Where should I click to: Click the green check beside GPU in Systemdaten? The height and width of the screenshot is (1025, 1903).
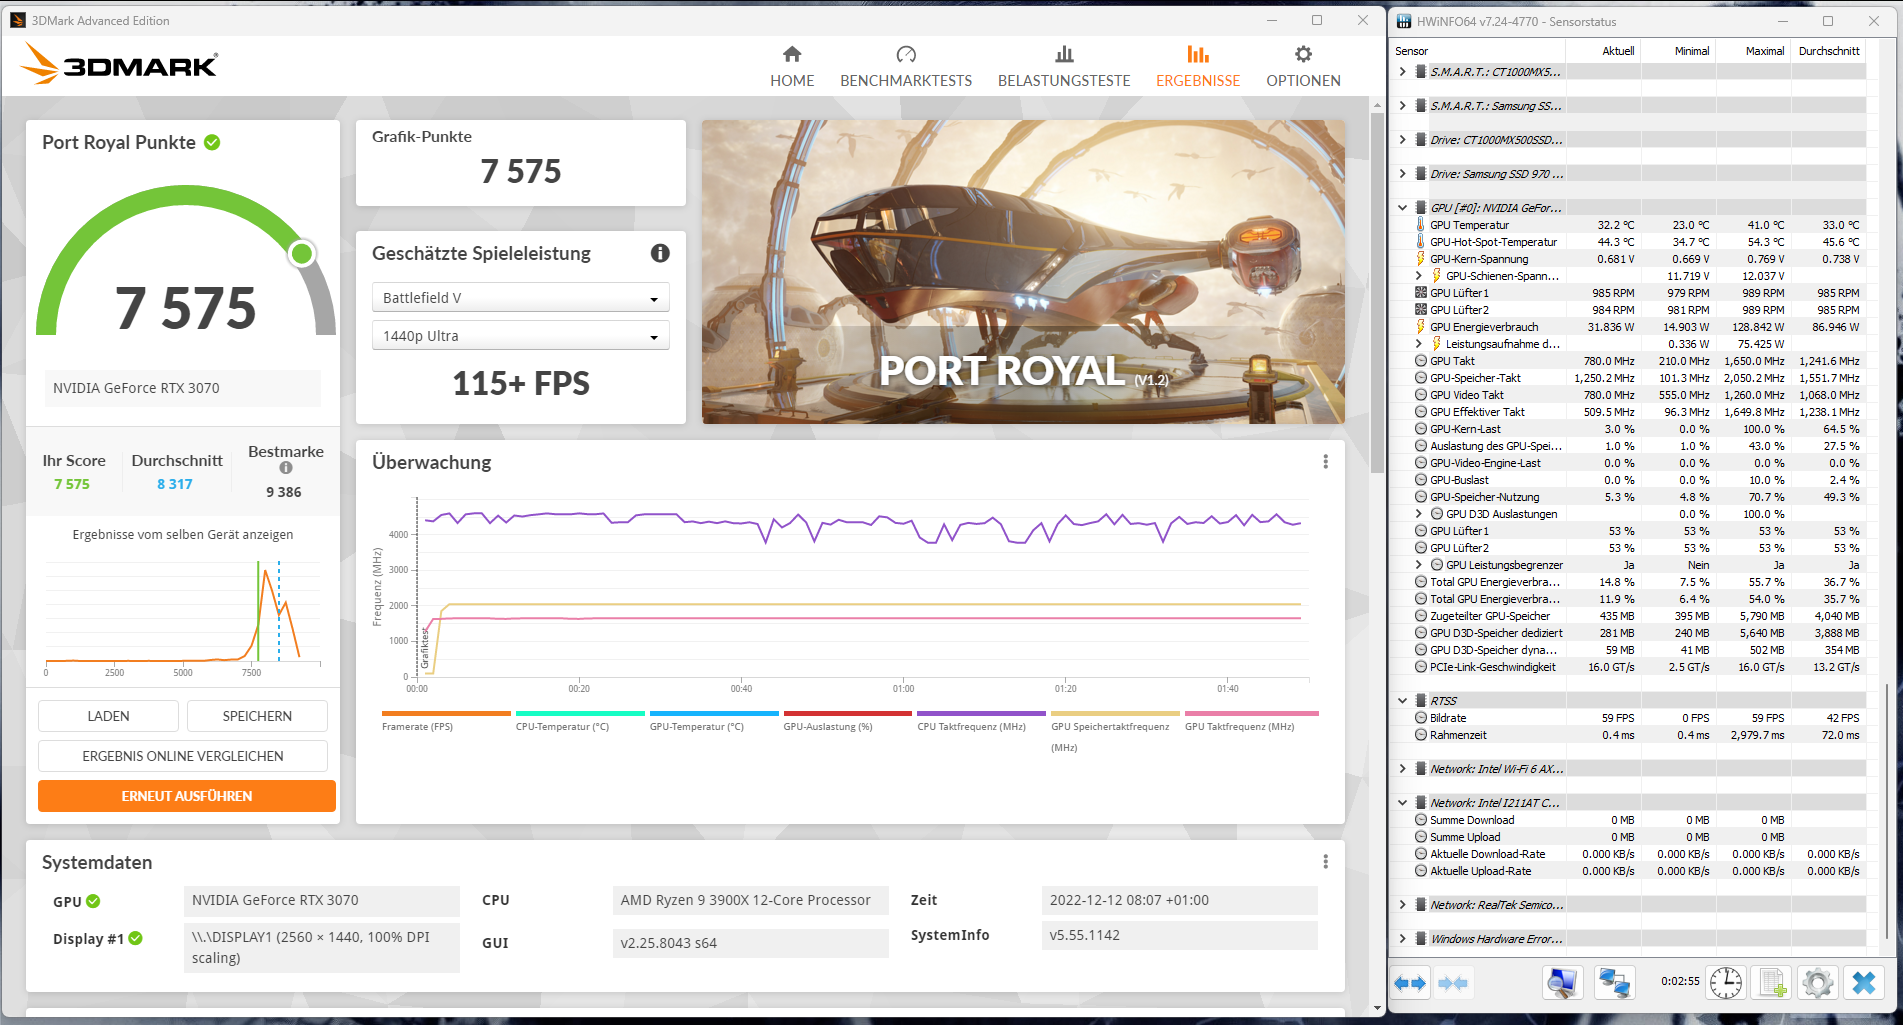(x=93, y=901)
